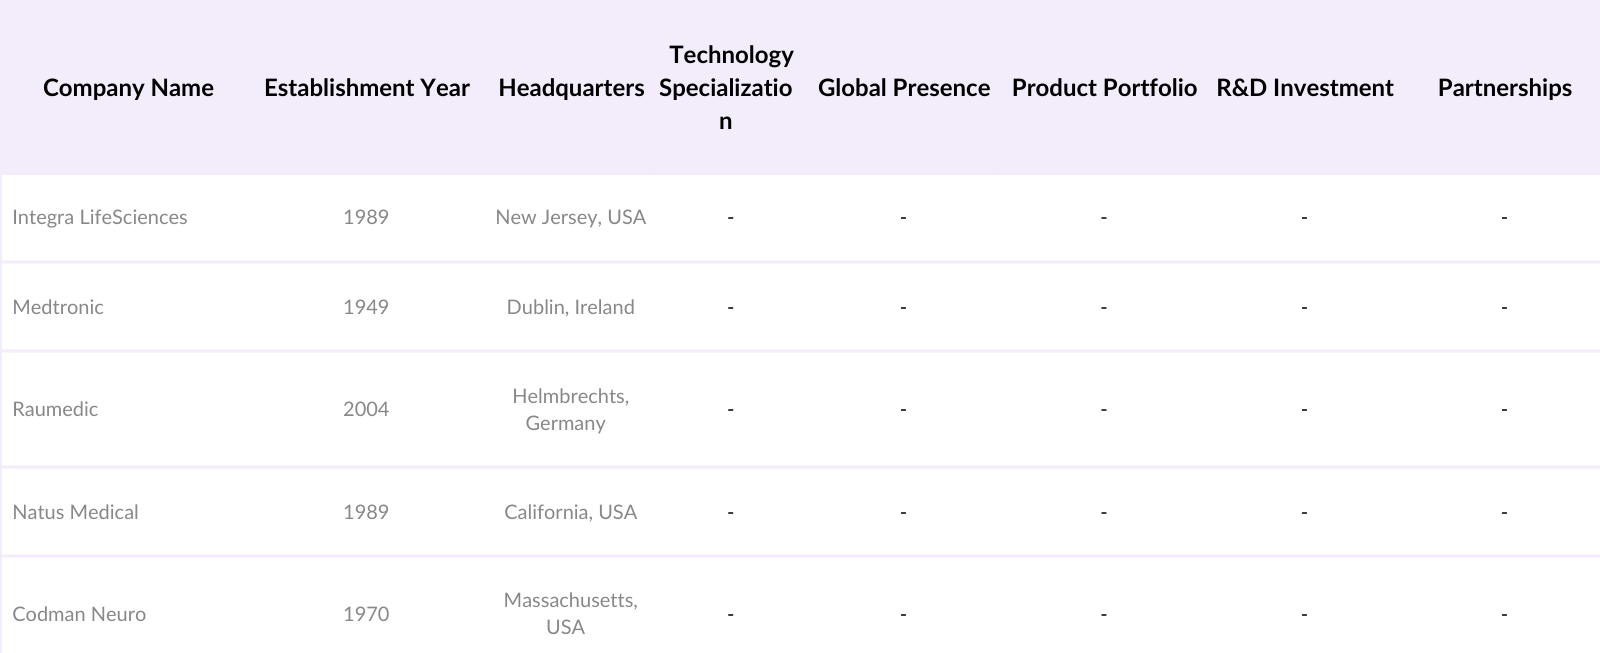Click the California, USA headquarters cell
This screenshot has width=1600, height=653.
(x=570, y=512)
